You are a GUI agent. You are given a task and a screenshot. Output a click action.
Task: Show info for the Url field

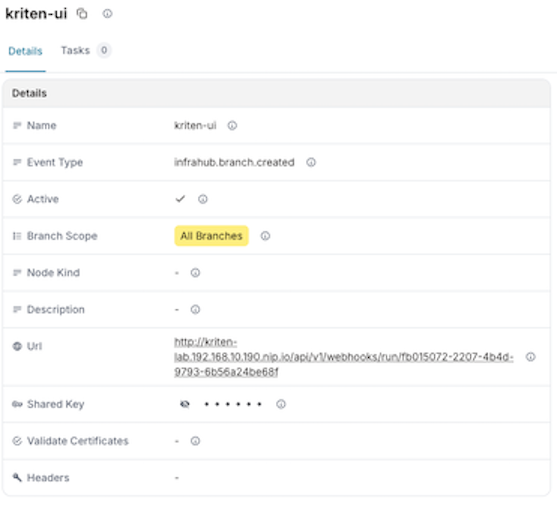pyautogui.click(x=530, y=357)
